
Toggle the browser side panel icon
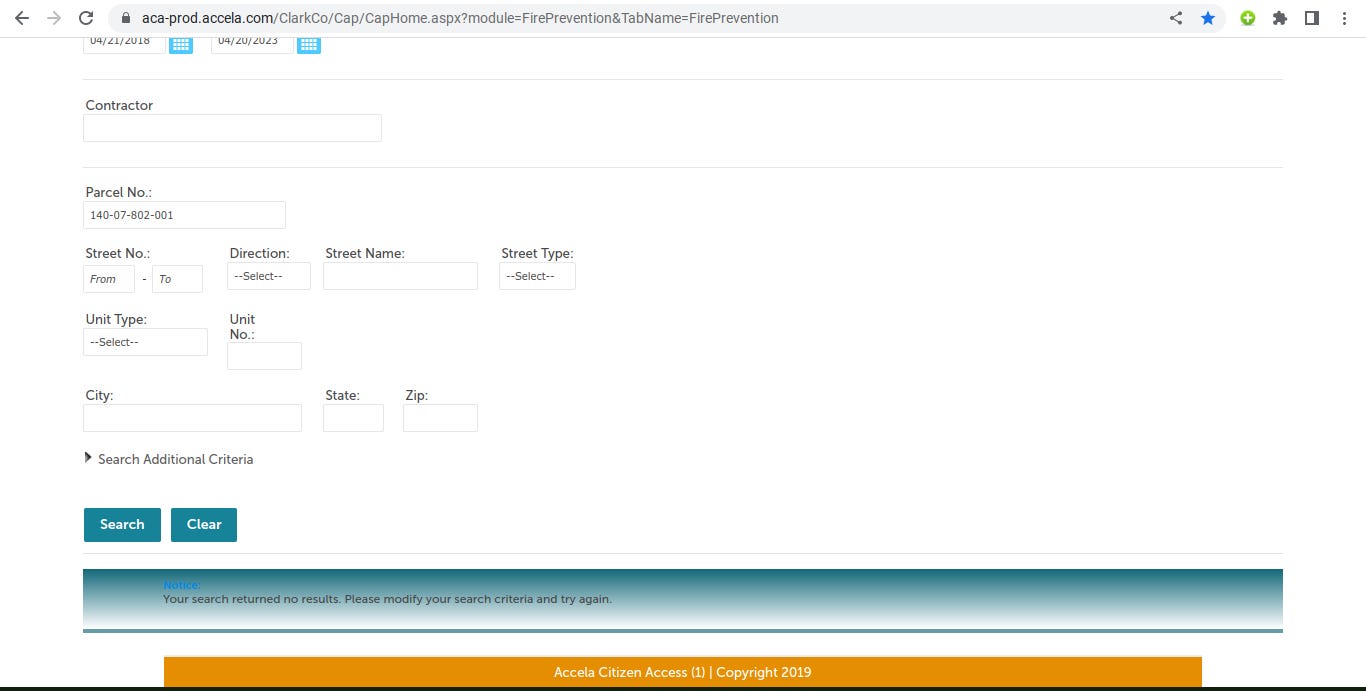click(x=1311, y=18)
